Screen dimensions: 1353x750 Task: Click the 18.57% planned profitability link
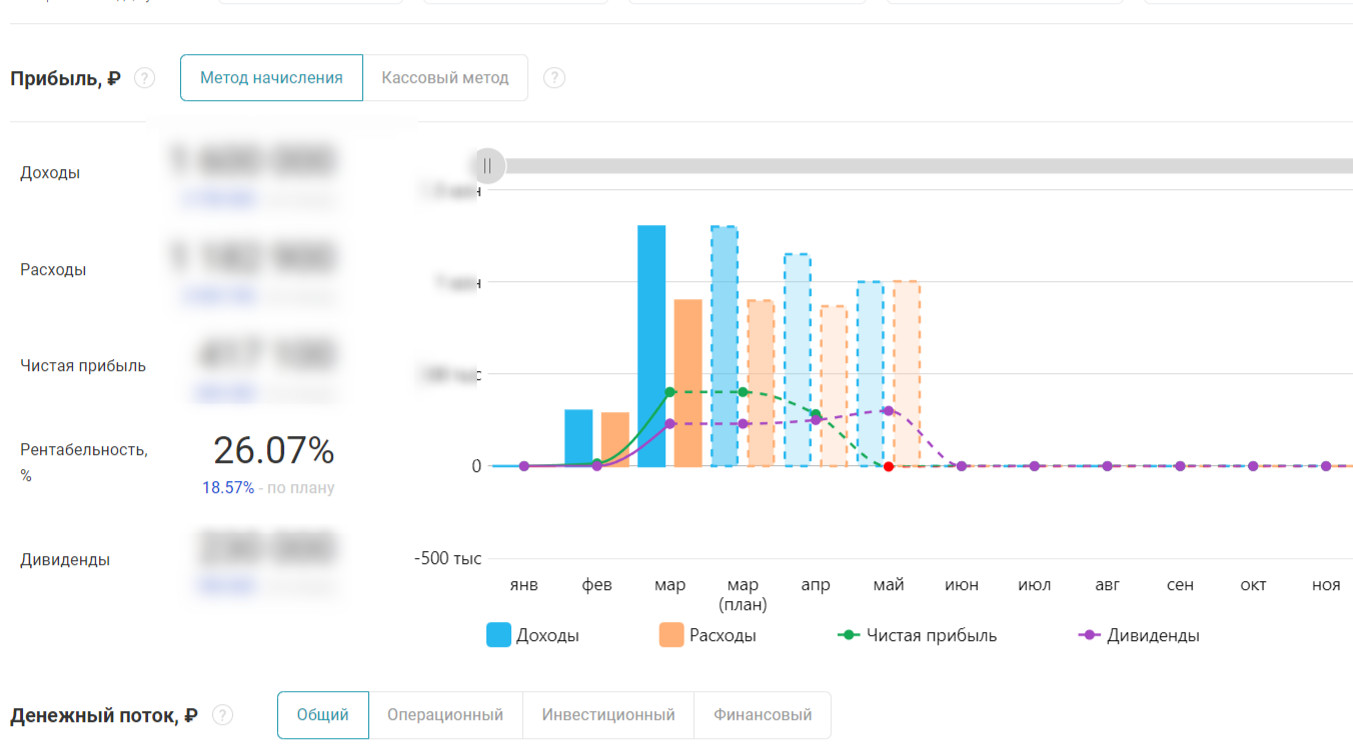tap(228, 488)
